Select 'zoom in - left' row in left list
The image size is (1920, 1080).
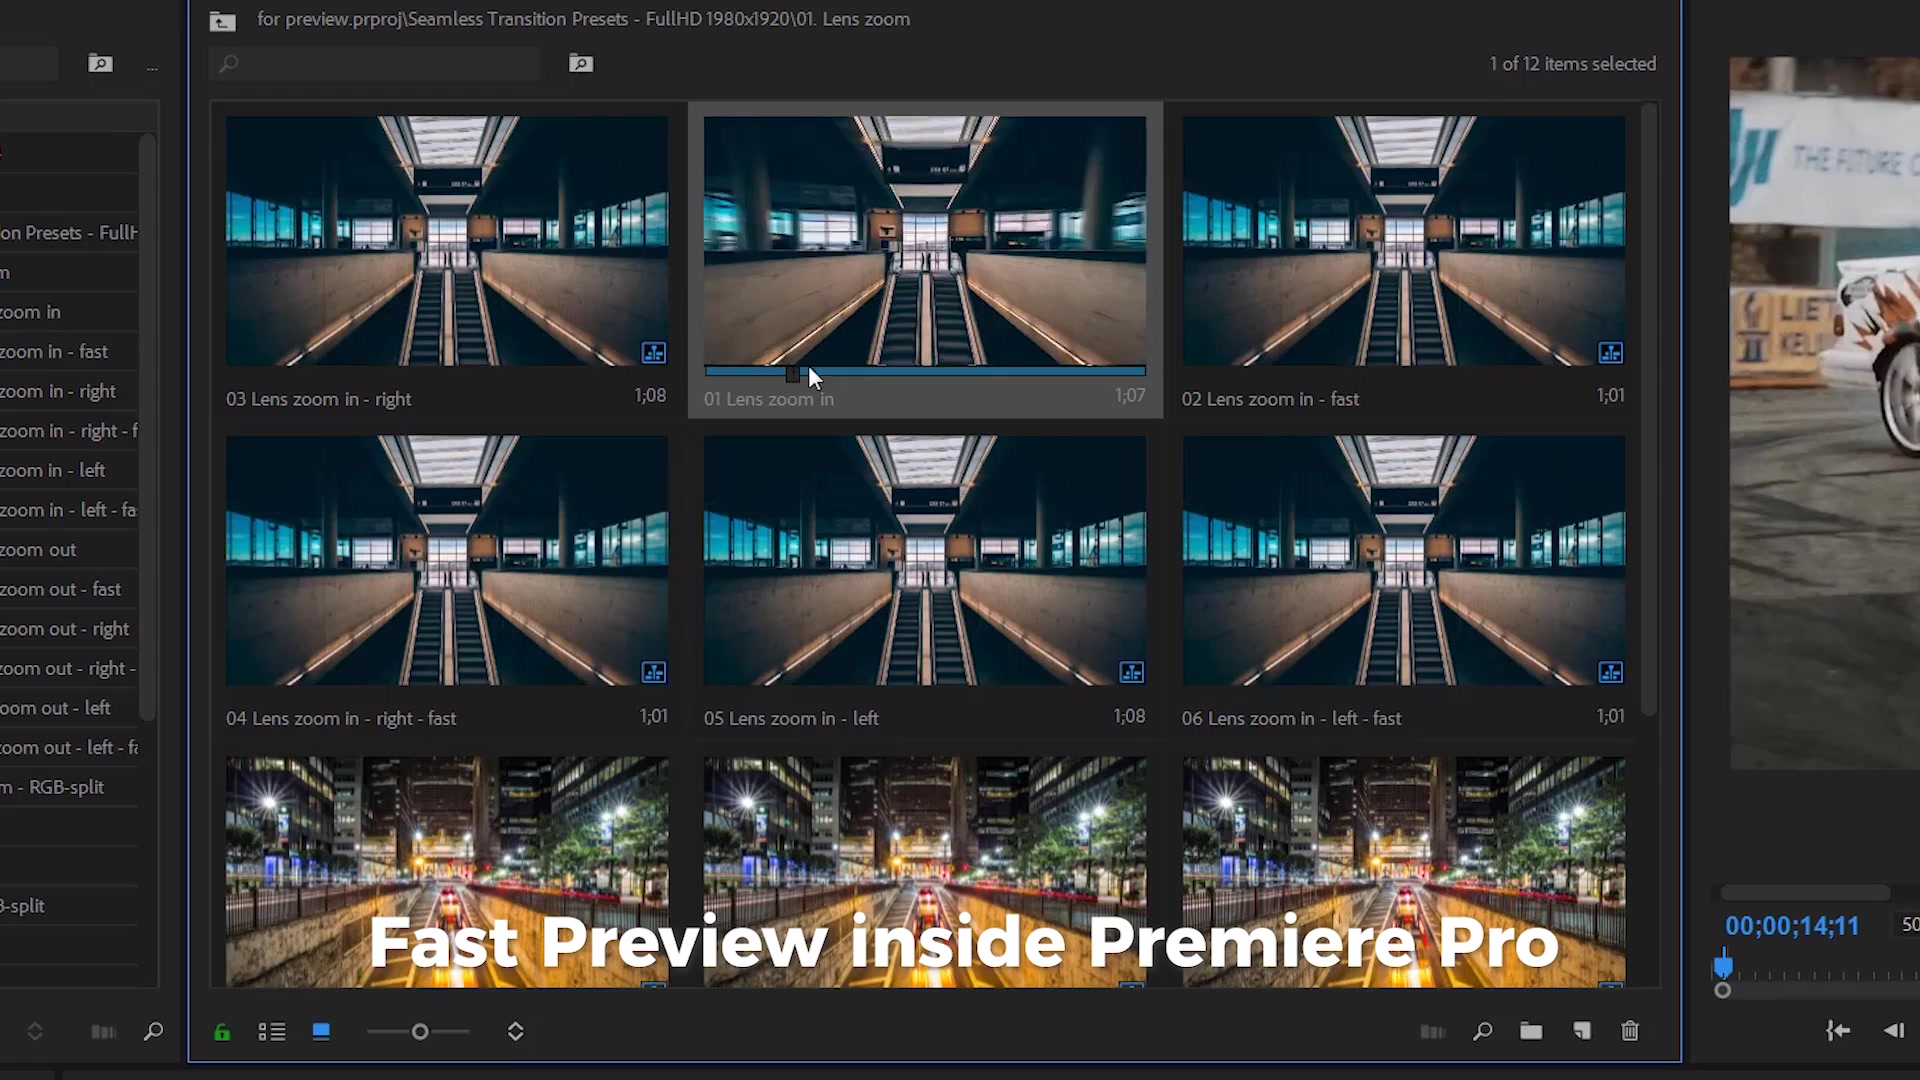(68, 470)
